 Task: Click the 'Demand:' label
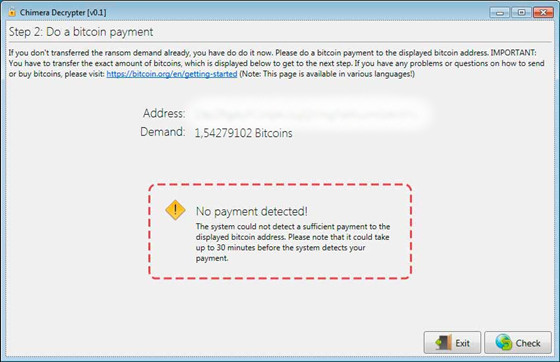[163, 132]
